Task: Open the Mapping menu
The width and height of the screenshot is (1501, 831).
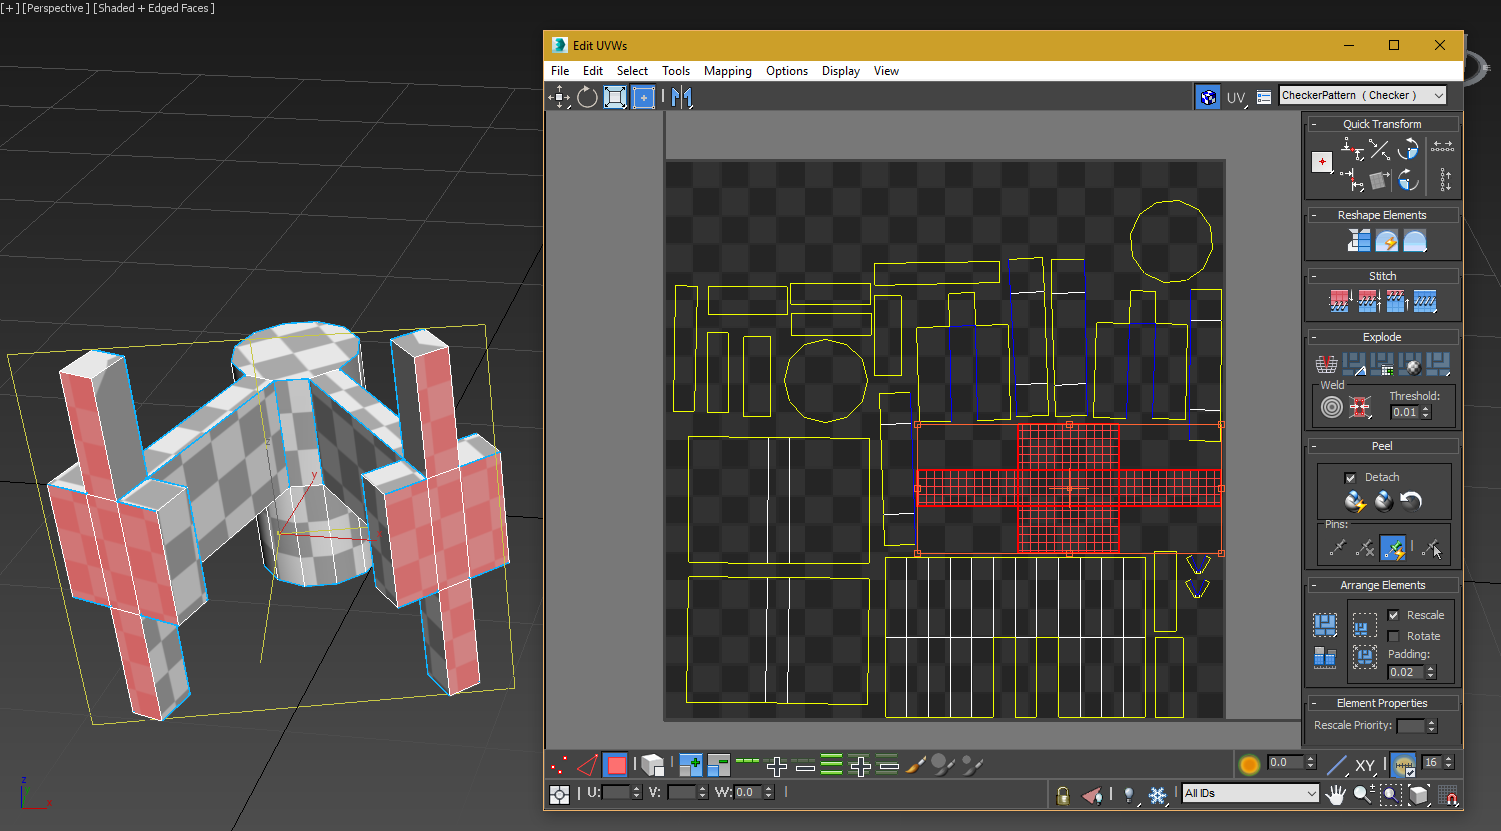Action: pos(727,71)
